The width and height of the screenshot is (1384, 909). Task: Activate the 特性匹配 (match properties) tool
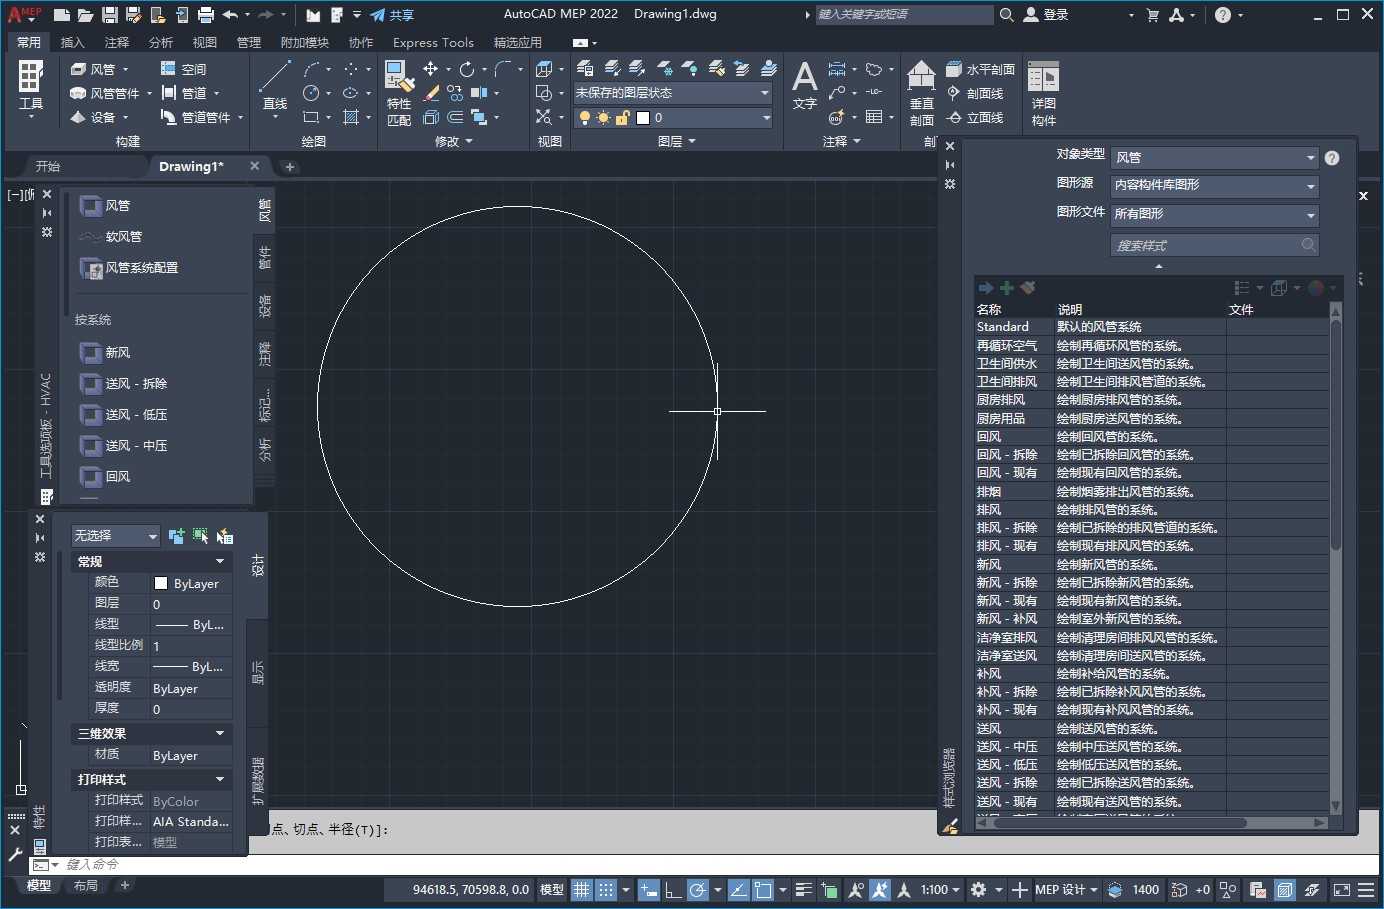tap(399, 85)
